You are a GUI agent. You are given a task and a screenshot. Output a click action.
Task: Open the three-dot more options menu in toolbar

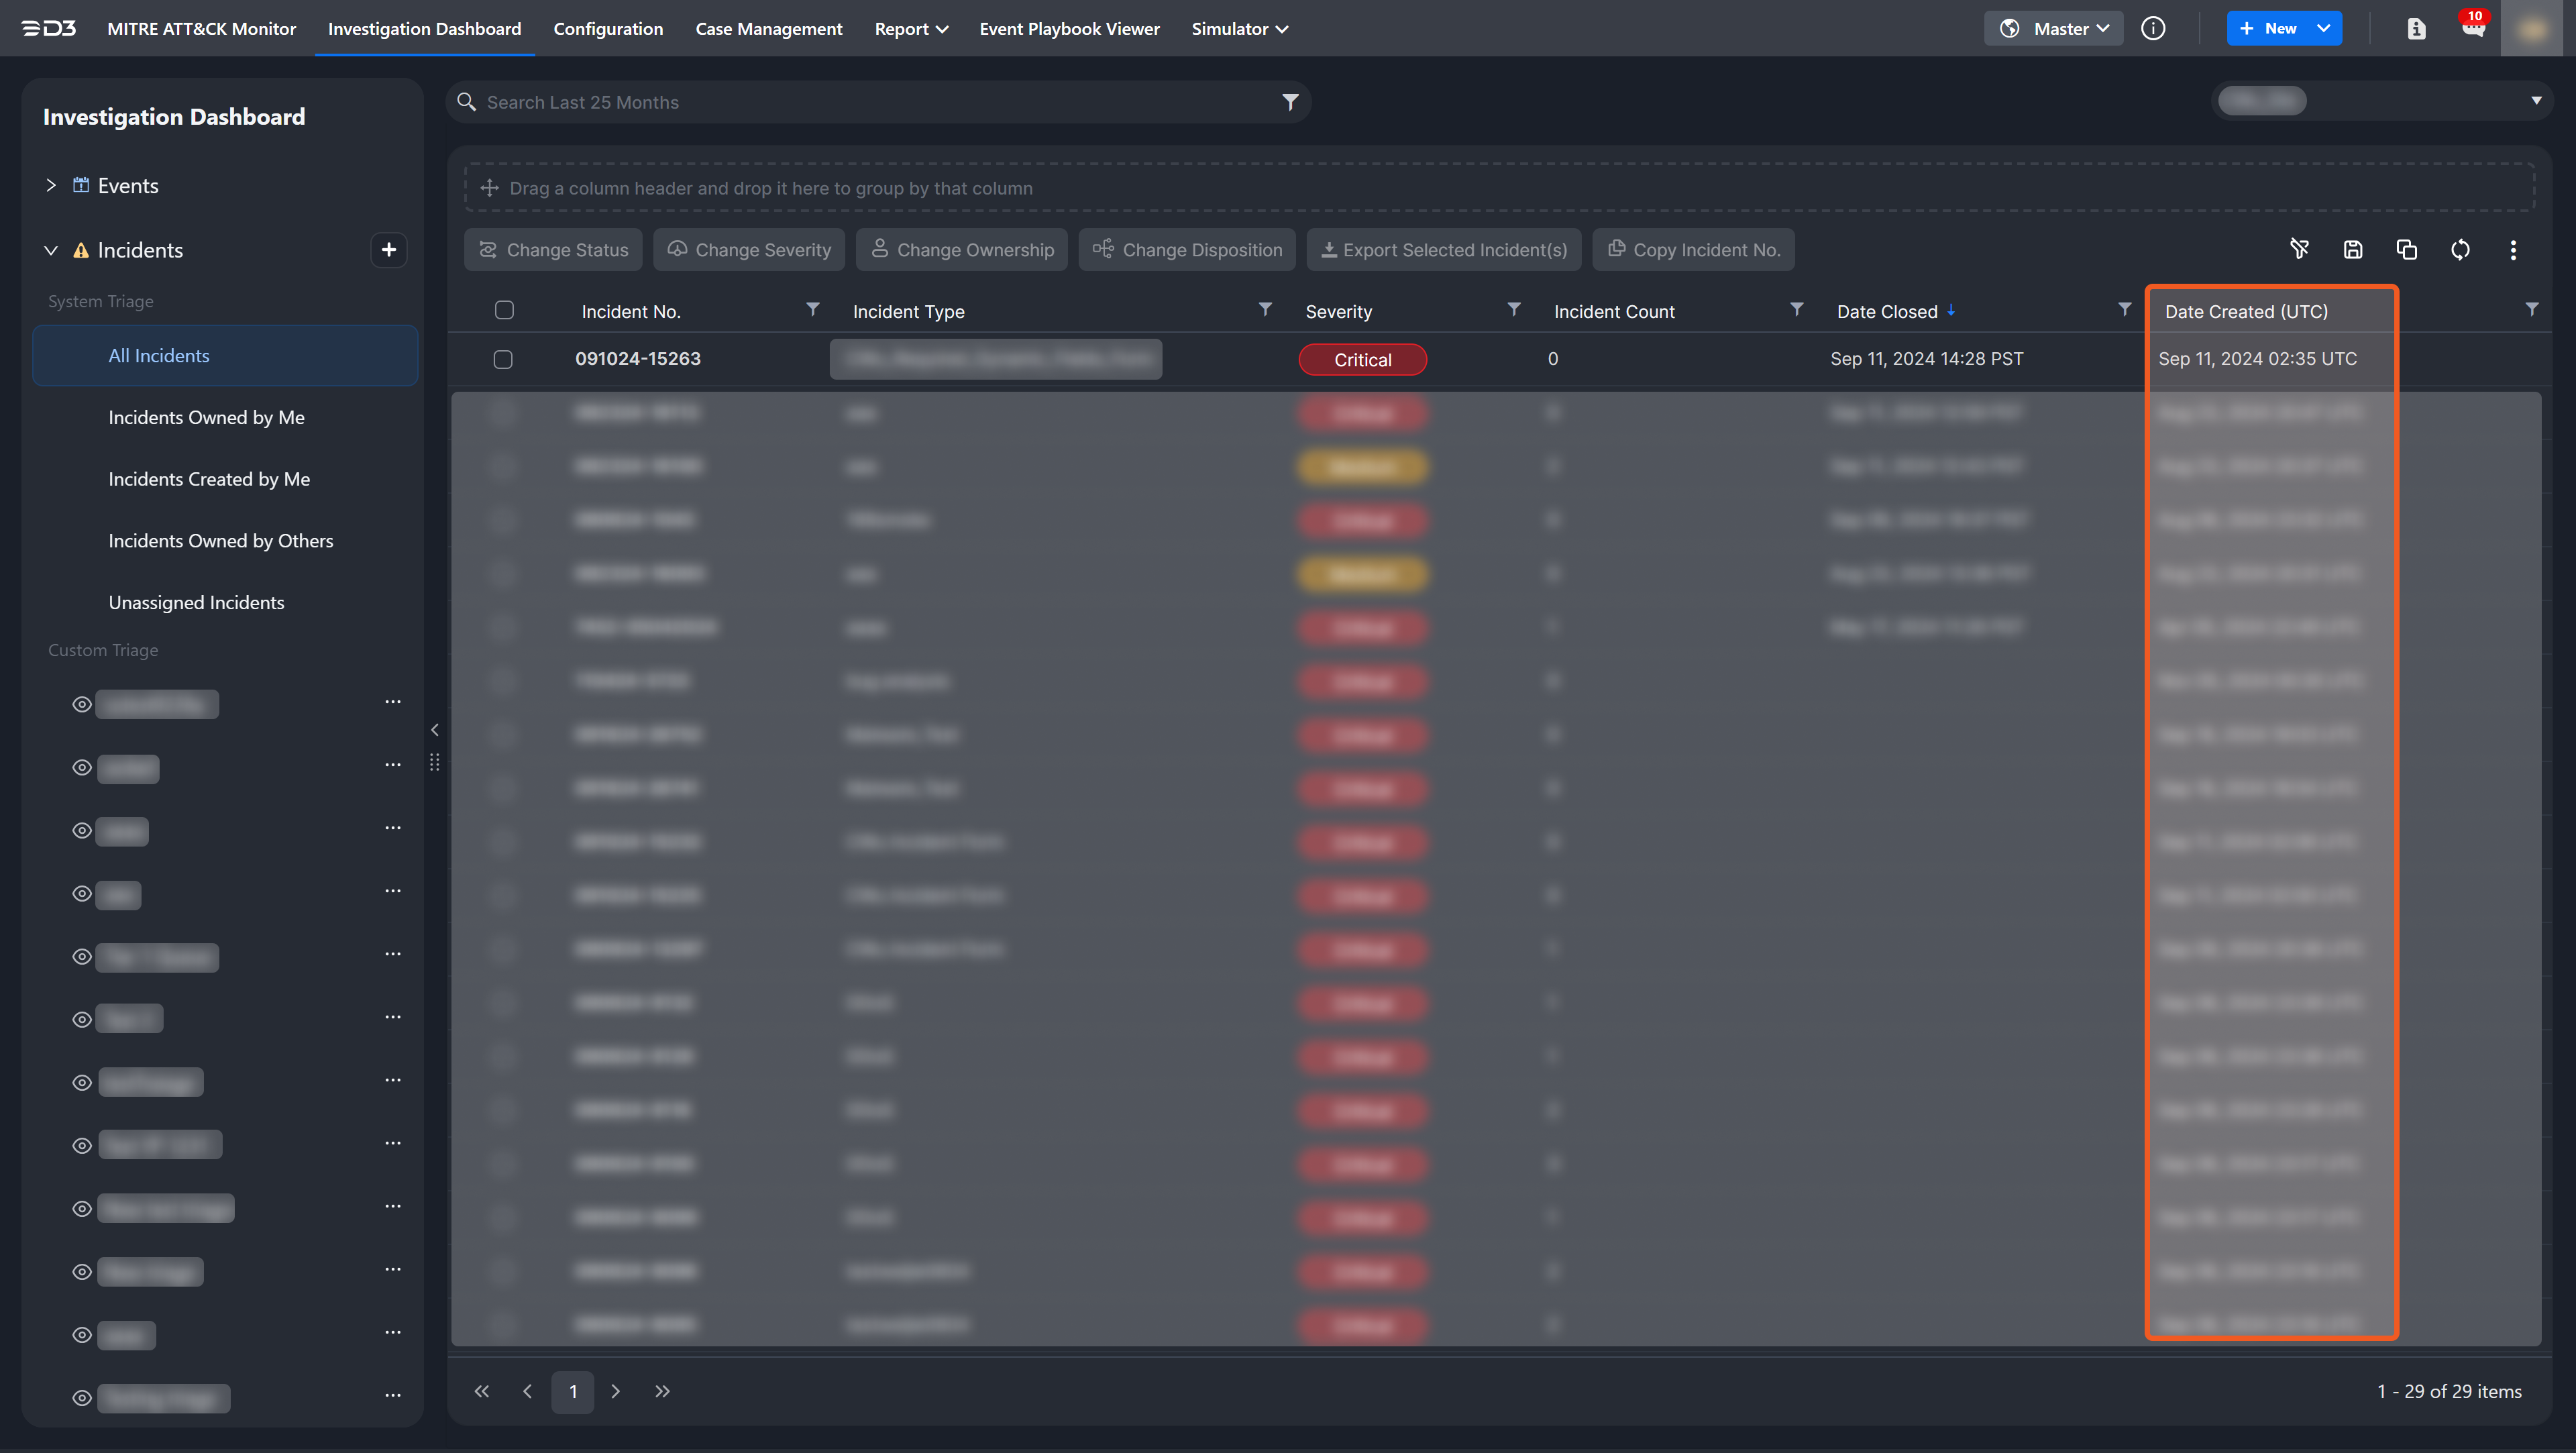[x=2513, y=249]
